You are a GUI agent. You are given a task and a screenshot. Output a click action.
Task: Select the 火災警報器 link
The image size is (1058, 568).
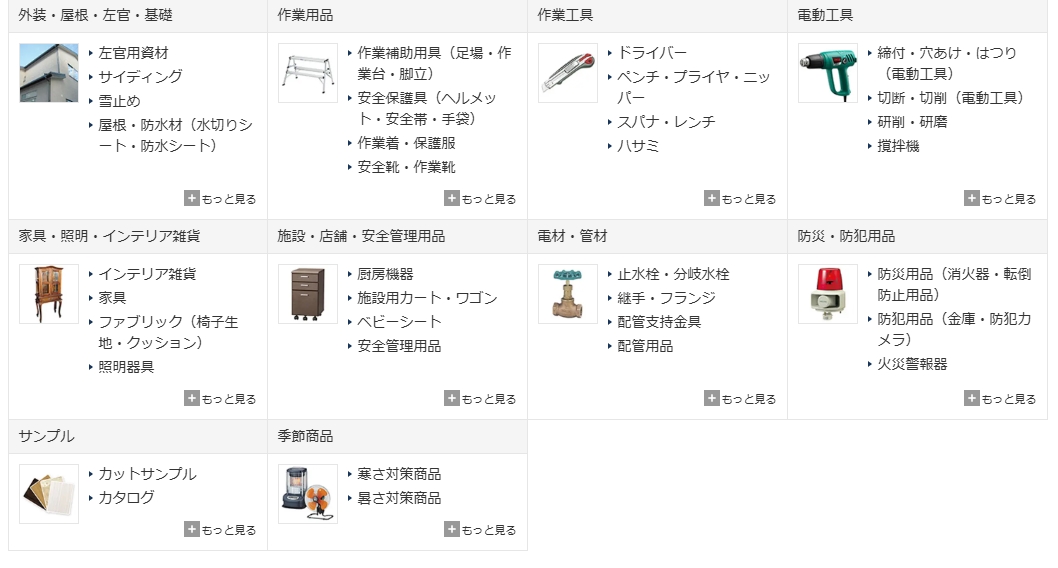pyautogui.click(x=912, y=364)
